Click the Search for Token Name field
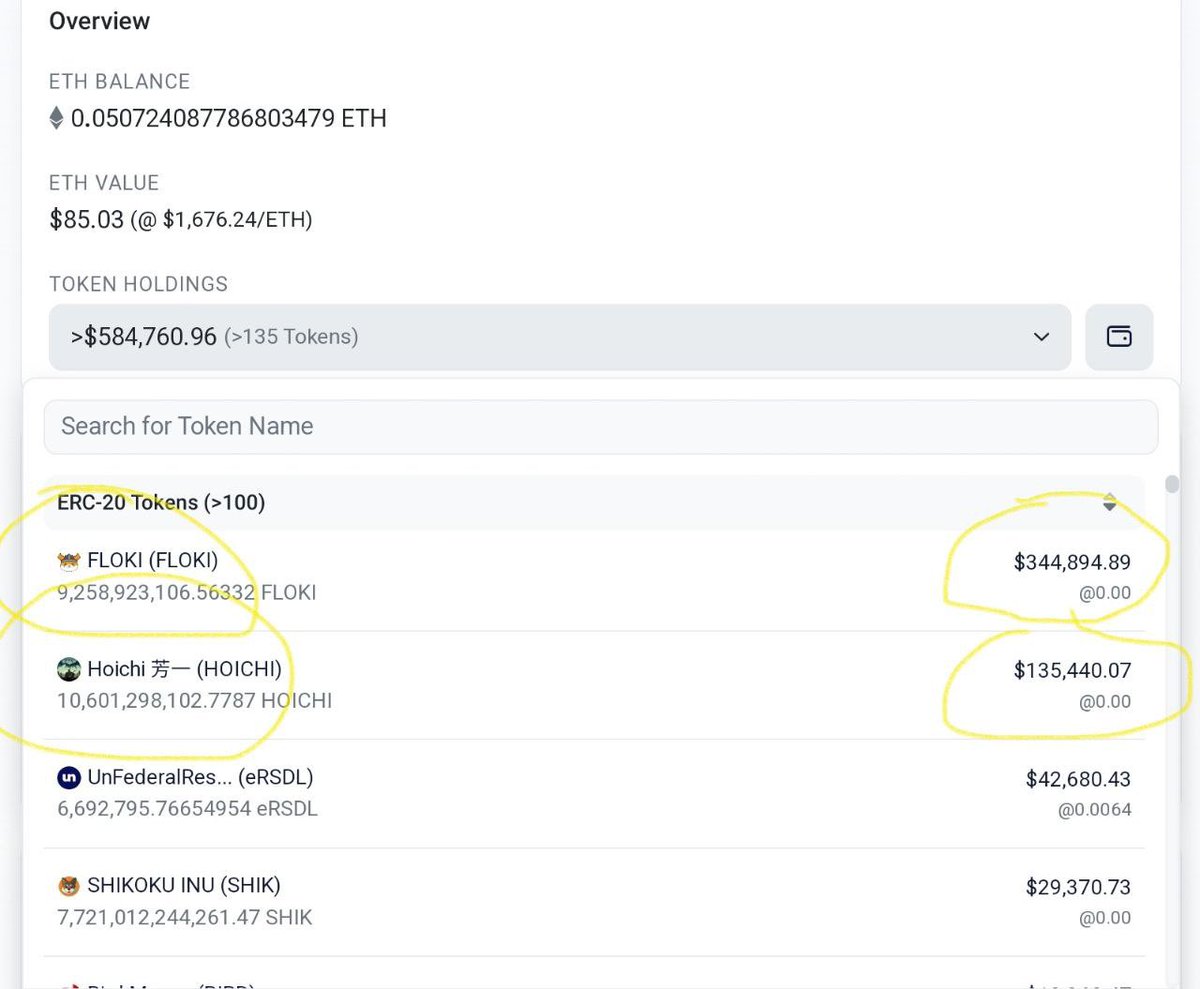This screenshot has width=1200, height=989. pyautogui.click(x=600, y=426)
